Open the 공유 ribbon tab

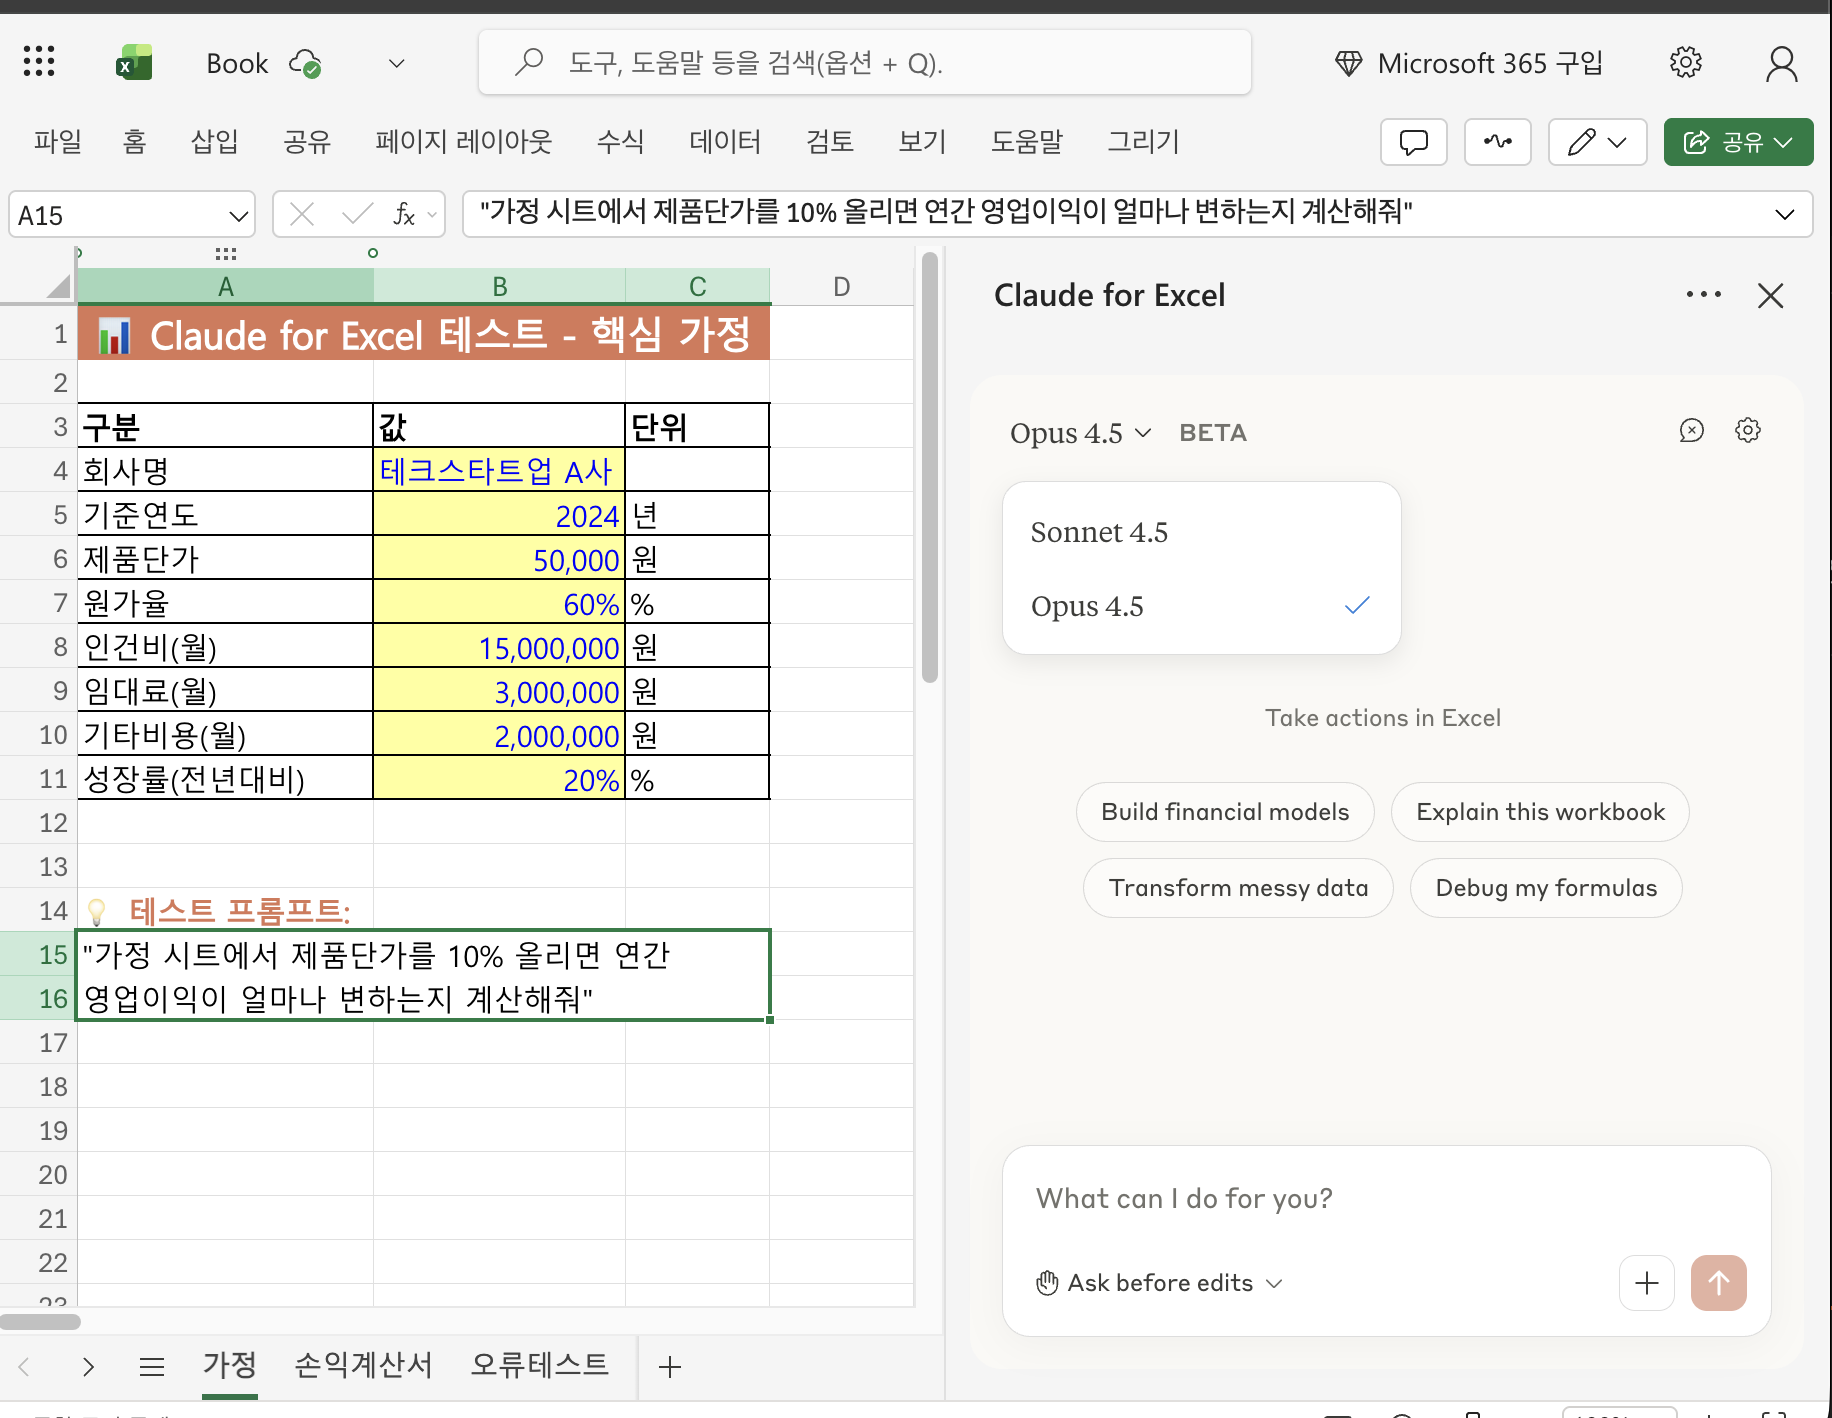[x=306, y=141]
